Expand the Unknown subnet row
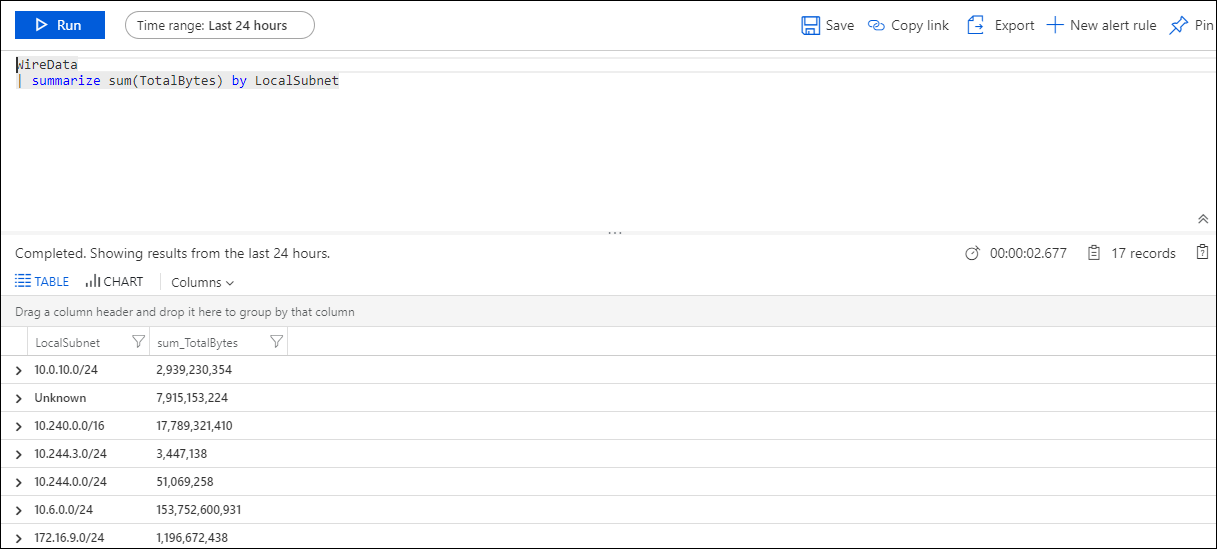This screenshot has height=549, width=1217. [x=18, y=398]
